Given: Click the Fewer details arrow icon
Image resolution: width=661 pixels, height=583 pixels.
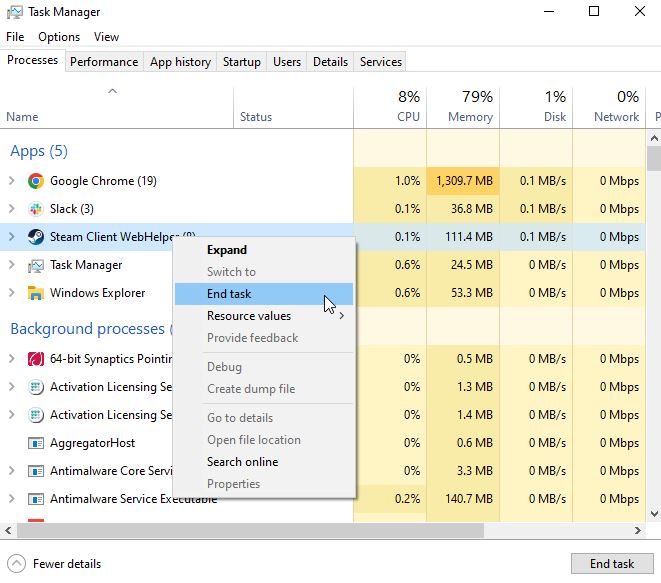Looking at the screenshot, I should pos(17,563).
